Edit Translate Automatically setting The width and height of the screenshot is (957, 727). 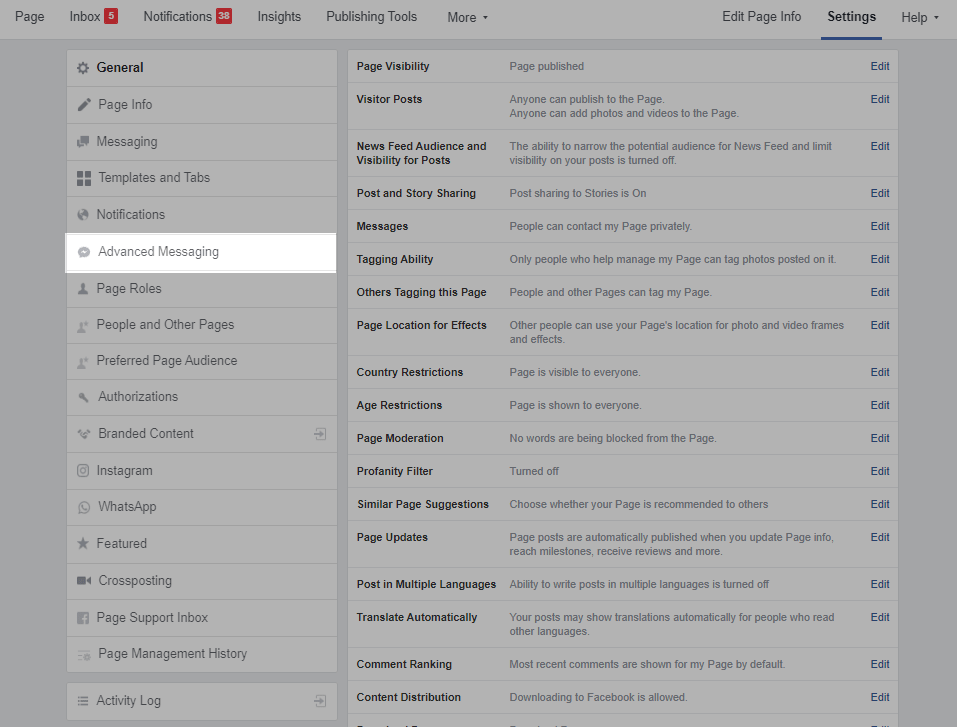tap(879, 617)
